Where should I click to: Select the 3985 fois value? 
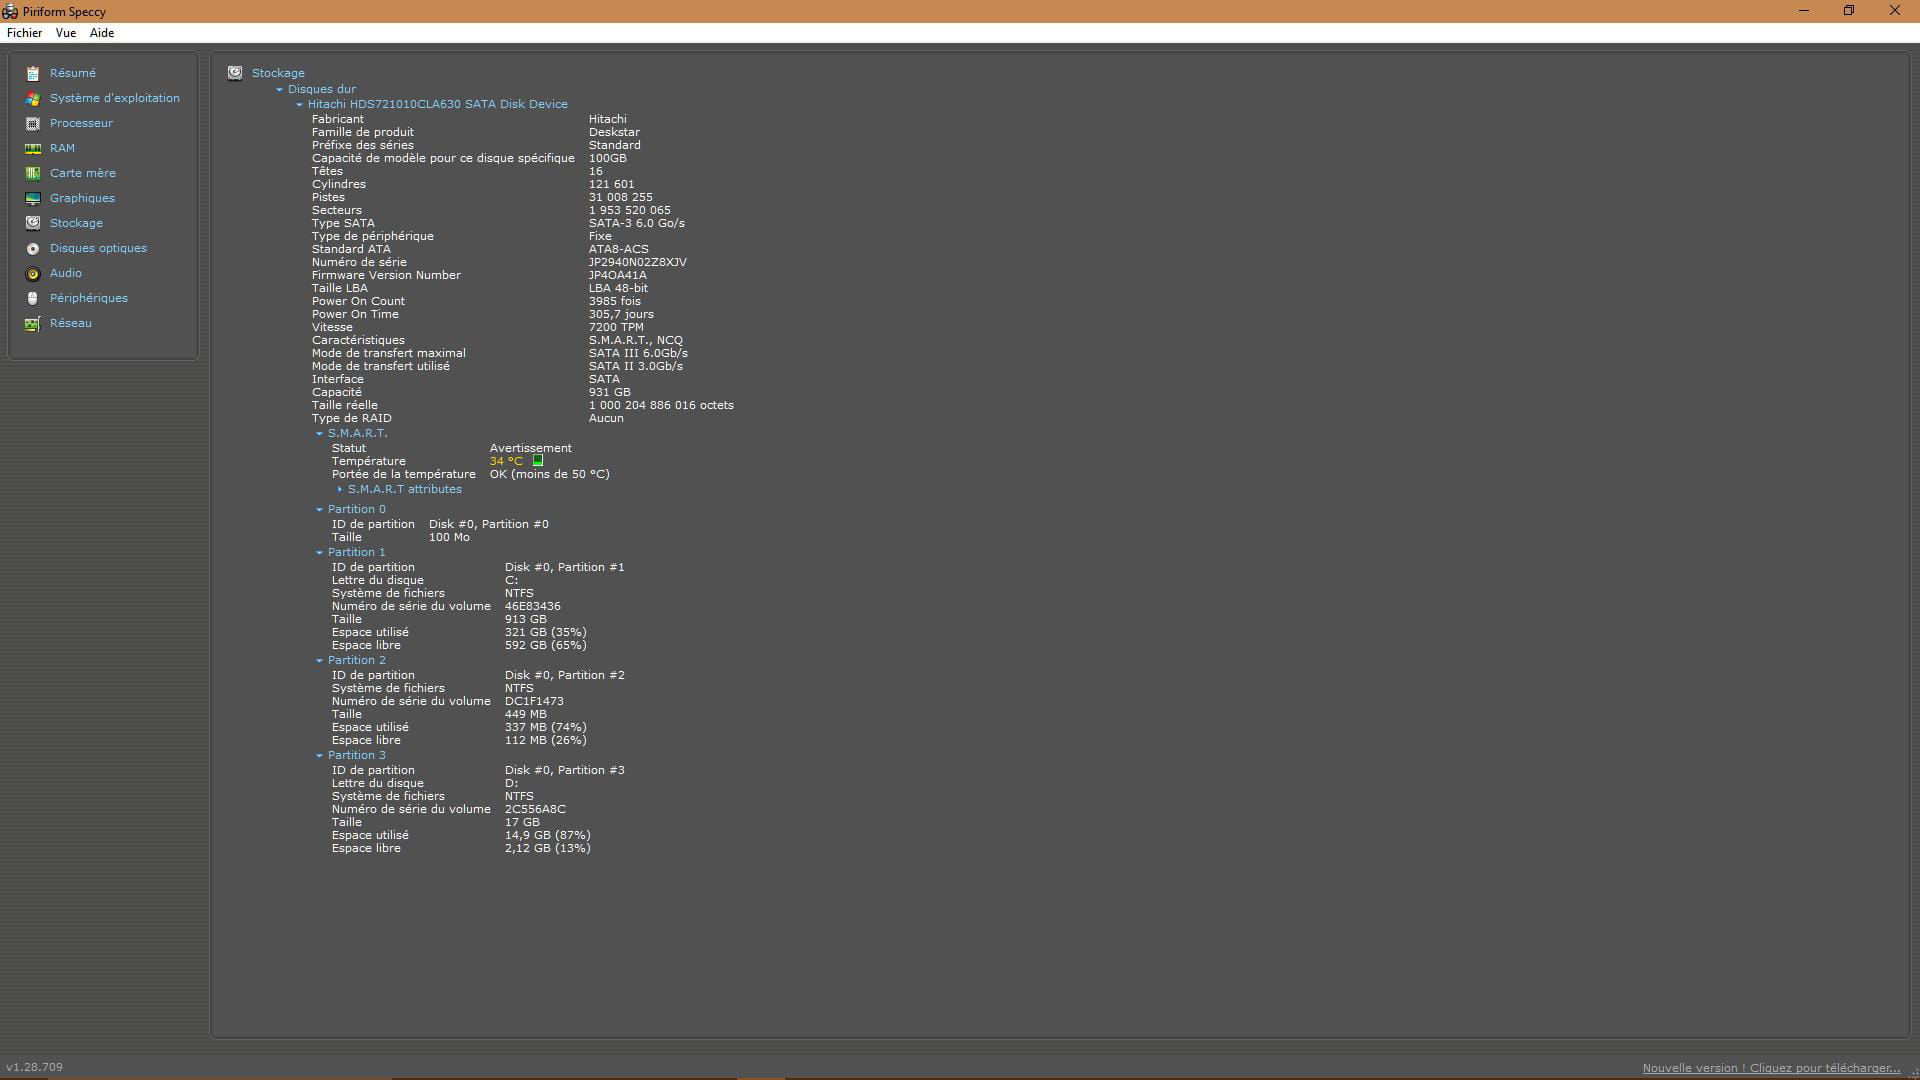(614, 301)
